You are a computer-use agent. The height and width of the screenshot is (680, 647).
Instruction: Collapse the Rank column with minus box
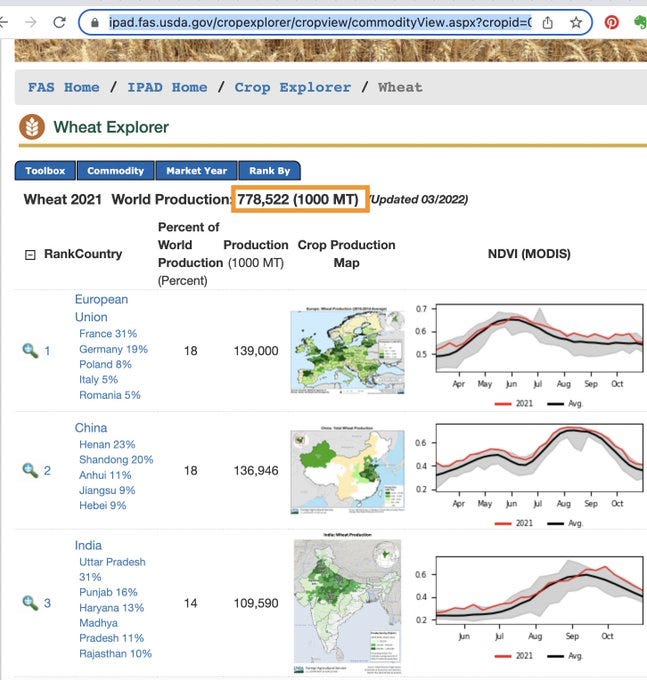click(30, 255)
